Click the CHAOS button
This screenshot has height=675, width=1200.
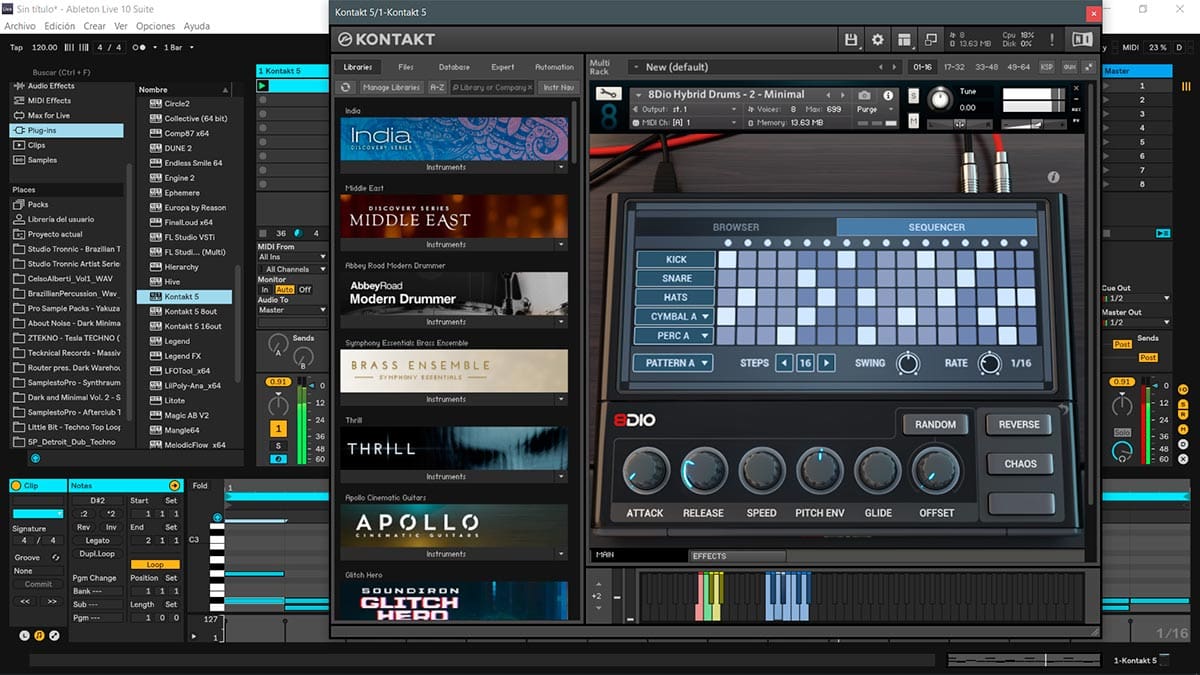1020,464
